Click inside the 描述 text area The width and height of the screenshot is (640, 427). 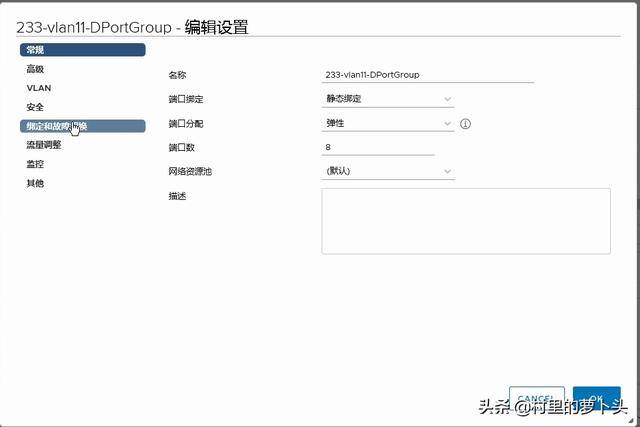pyautogui.click(x=465, y=220)
